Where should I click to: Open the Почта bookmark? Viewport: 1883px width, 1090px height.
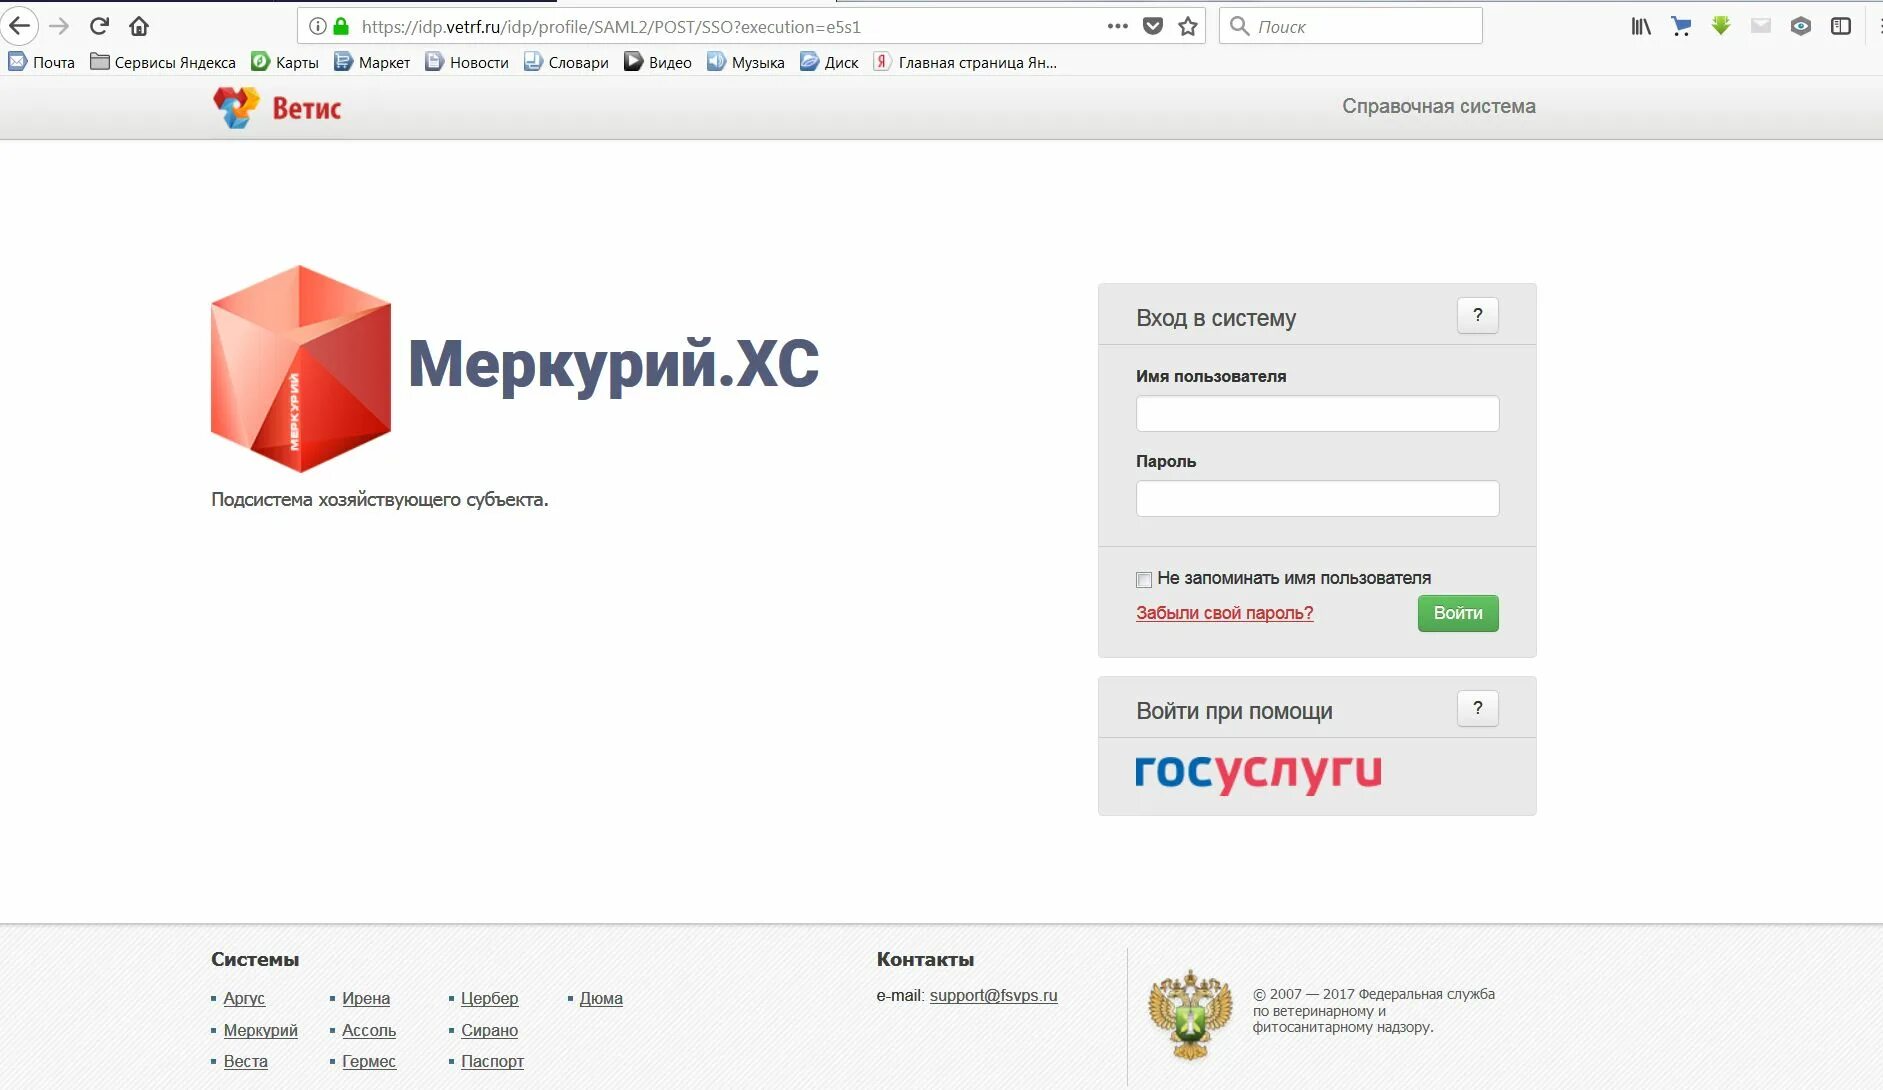pyautogui.click(x=42, y=62)
